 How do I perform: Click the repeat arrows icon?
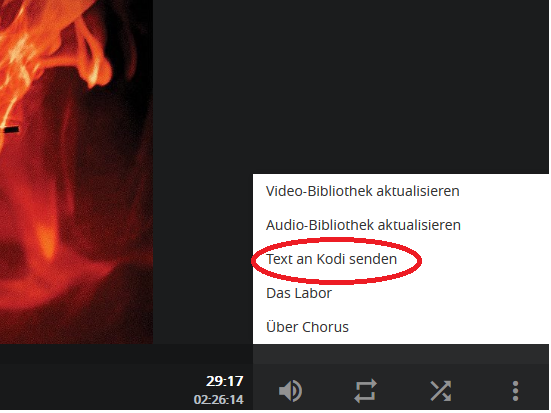click(x=365, y=391)
